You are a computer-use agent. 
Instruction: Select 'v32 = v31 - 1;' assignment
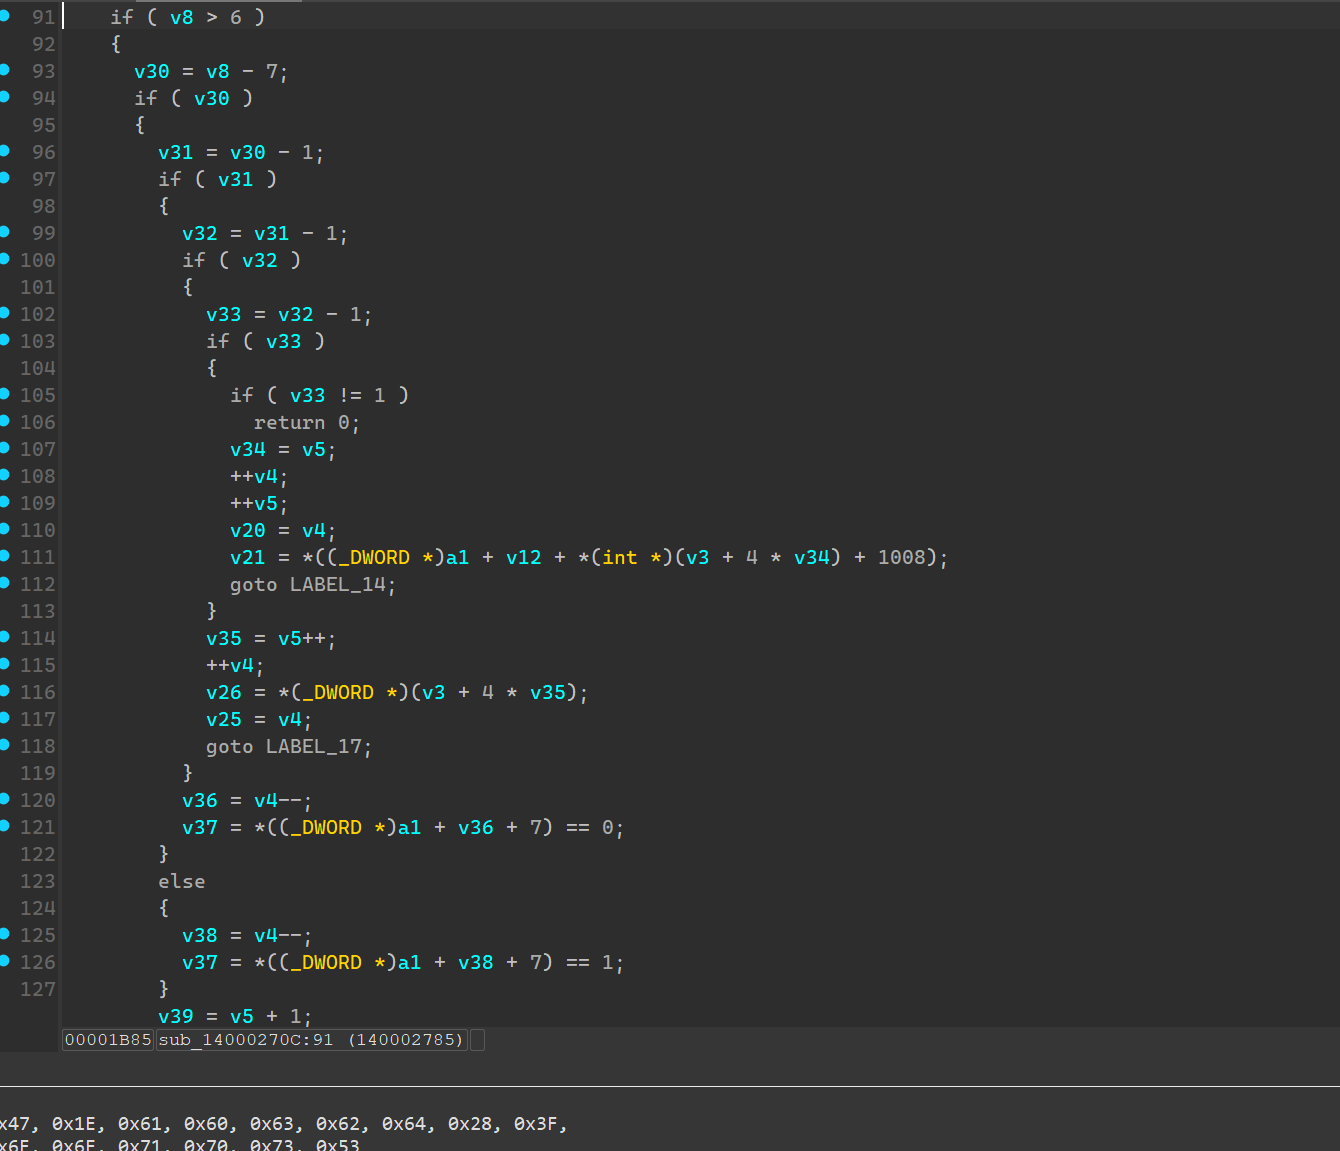pos(265,233)
